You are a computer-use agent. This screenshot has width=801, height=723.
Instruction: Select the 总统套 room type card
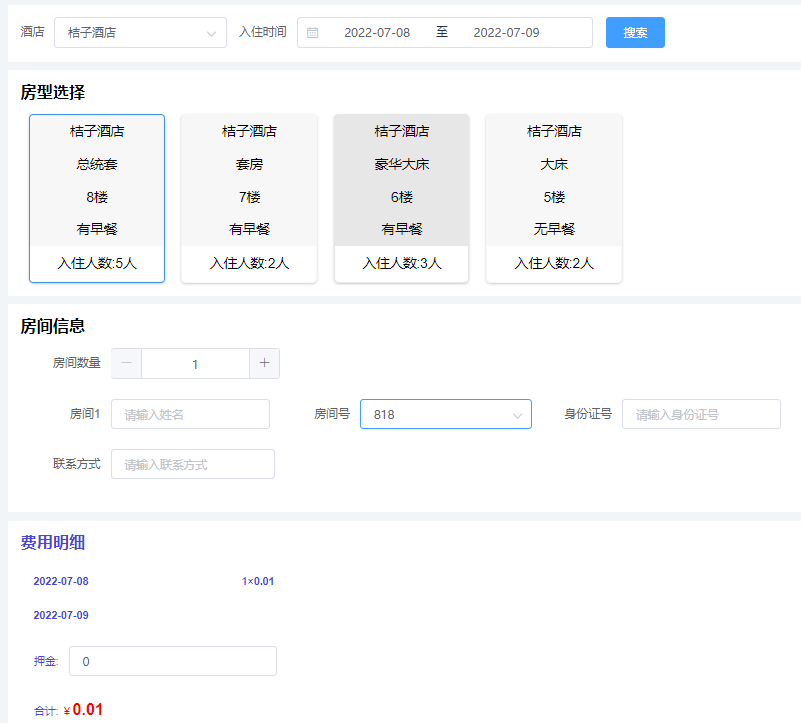97,180
